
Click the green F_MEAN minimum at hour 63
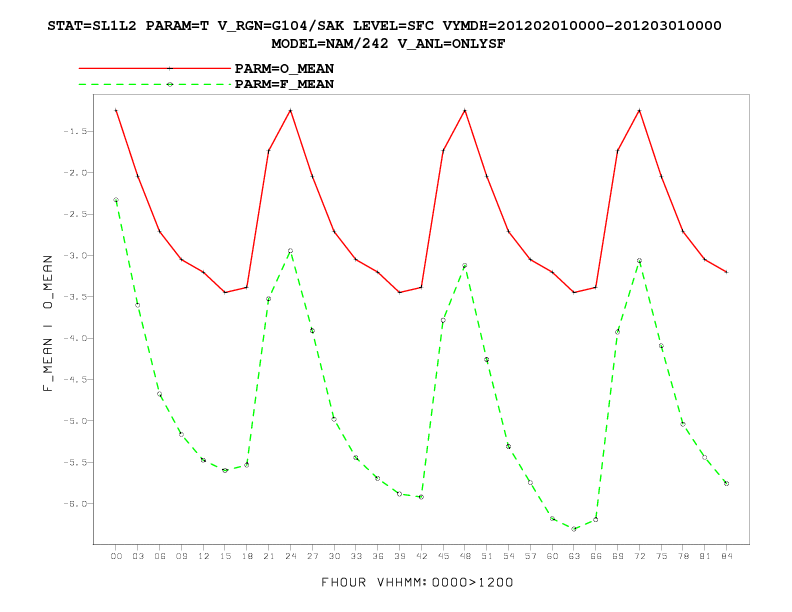pyautogui.click(x=574, y=529)
